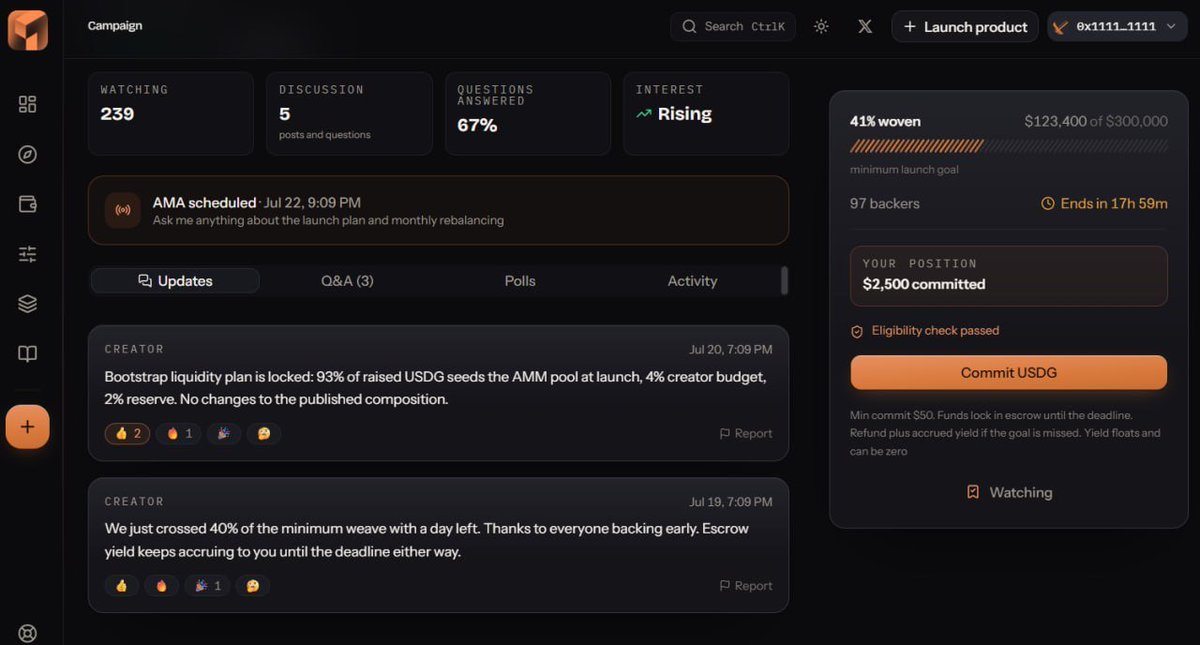1200x645 pixels.
Task: Click the Jul 20, 7:09 PM timestamp
Action: click(731, 350)
